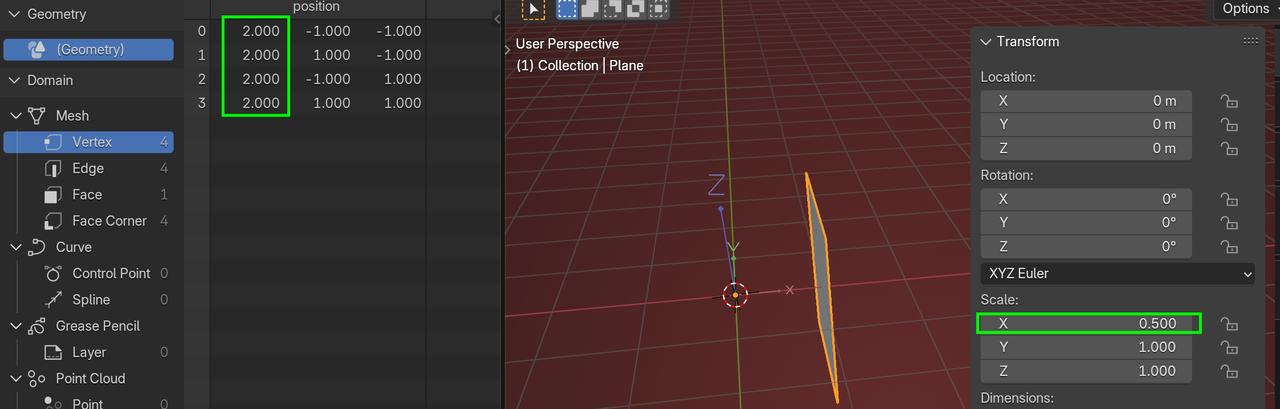Lock the Location Z value

click(x=1228, y=149)
